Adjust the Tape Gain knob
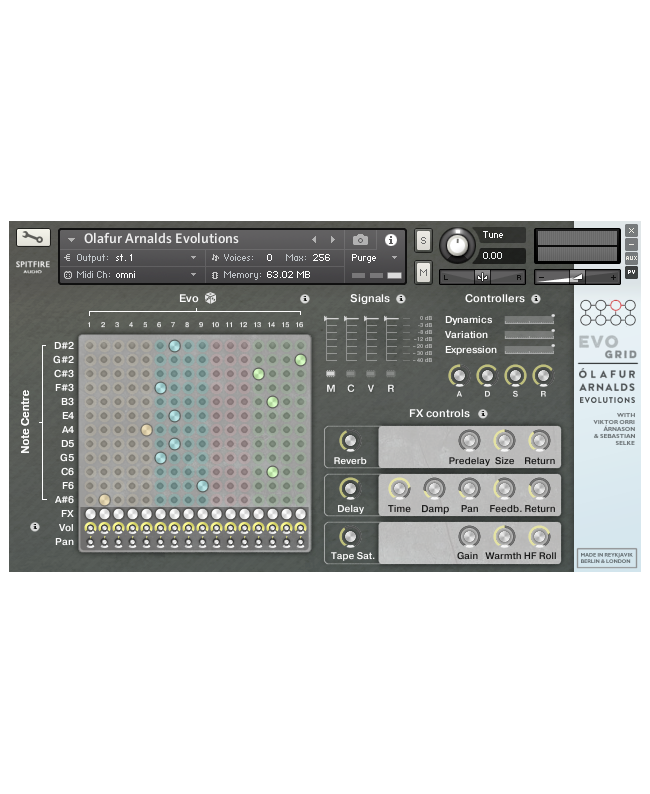This screenshot has width=650, height=794. 469,536
